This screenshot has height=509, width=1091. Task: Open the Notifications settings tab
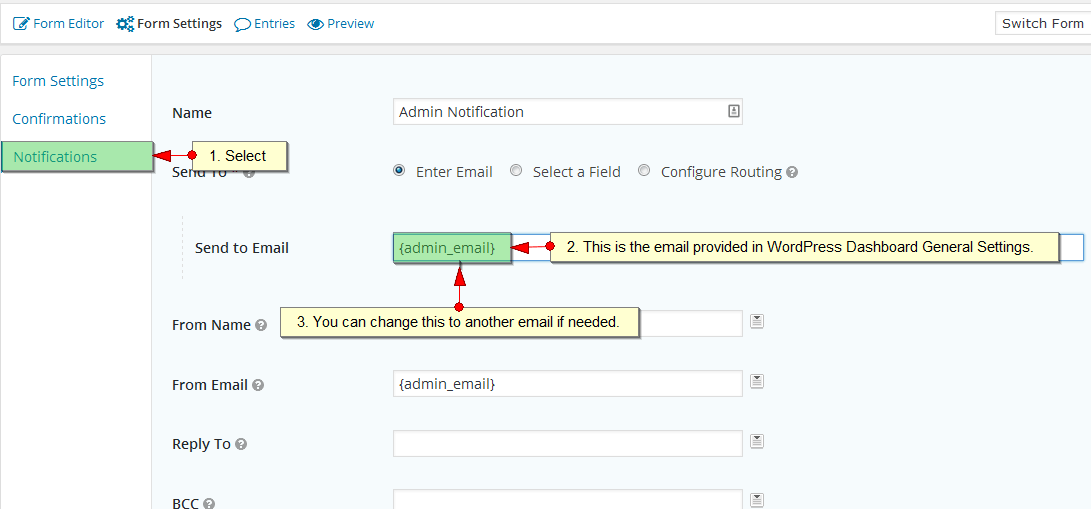56,157
